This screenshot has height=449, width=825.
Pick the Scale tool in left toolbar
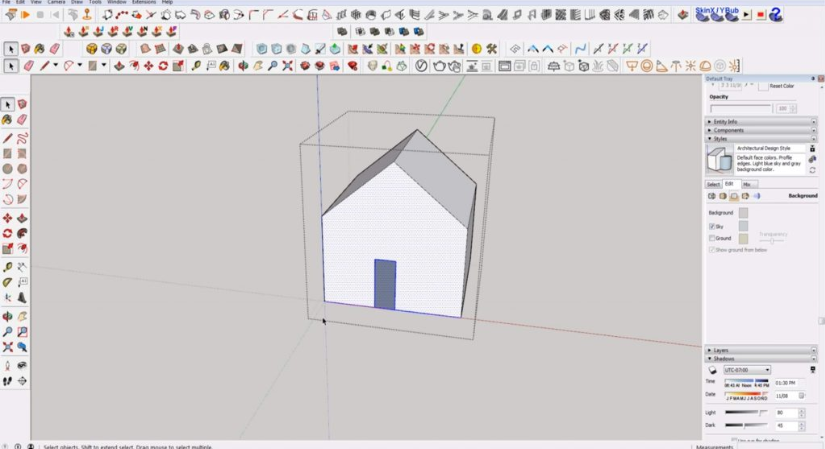[x=7, y=248]
